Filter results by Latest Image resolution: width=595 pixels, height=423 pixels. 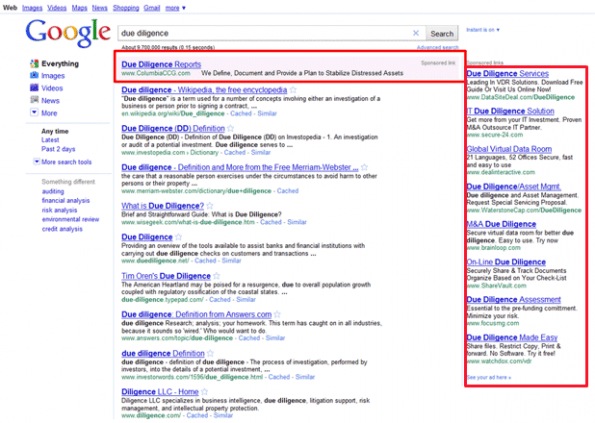coord(50,140)
